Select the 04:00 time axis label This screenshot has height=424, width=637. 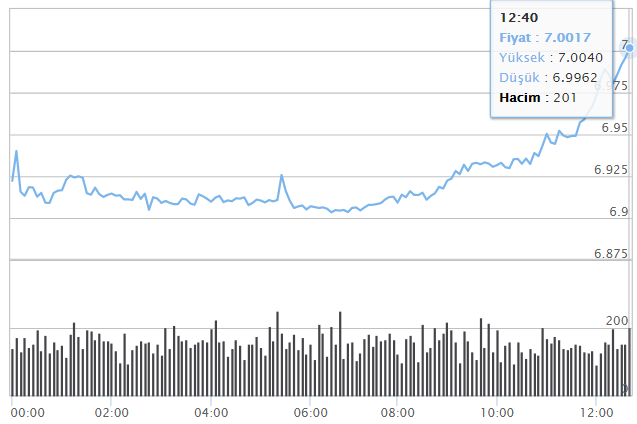click(x=212, y=412)
